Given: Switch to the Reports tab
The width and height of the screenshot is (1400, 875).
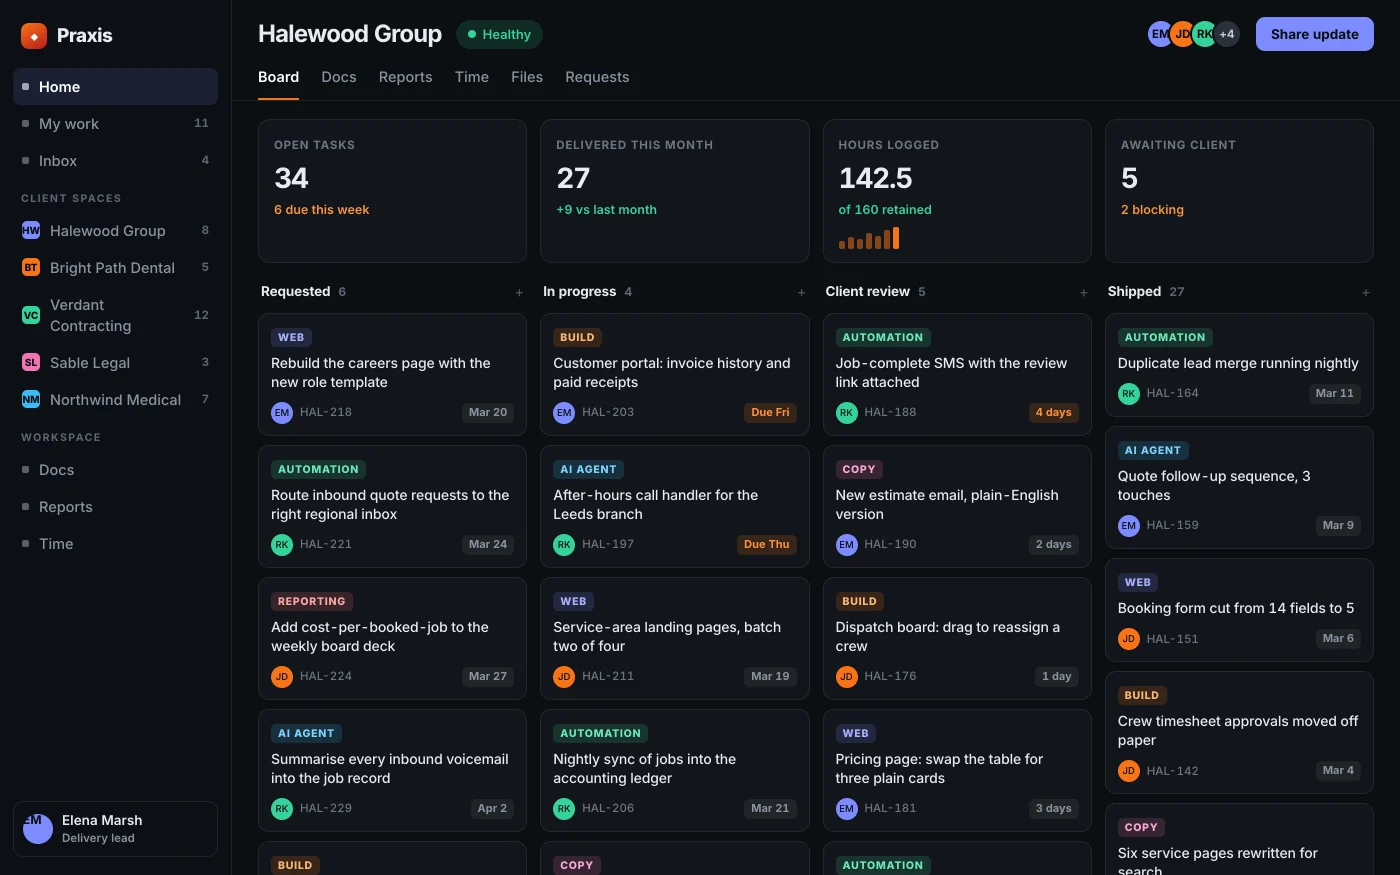Looking at the screenshot, I should 405,77.
